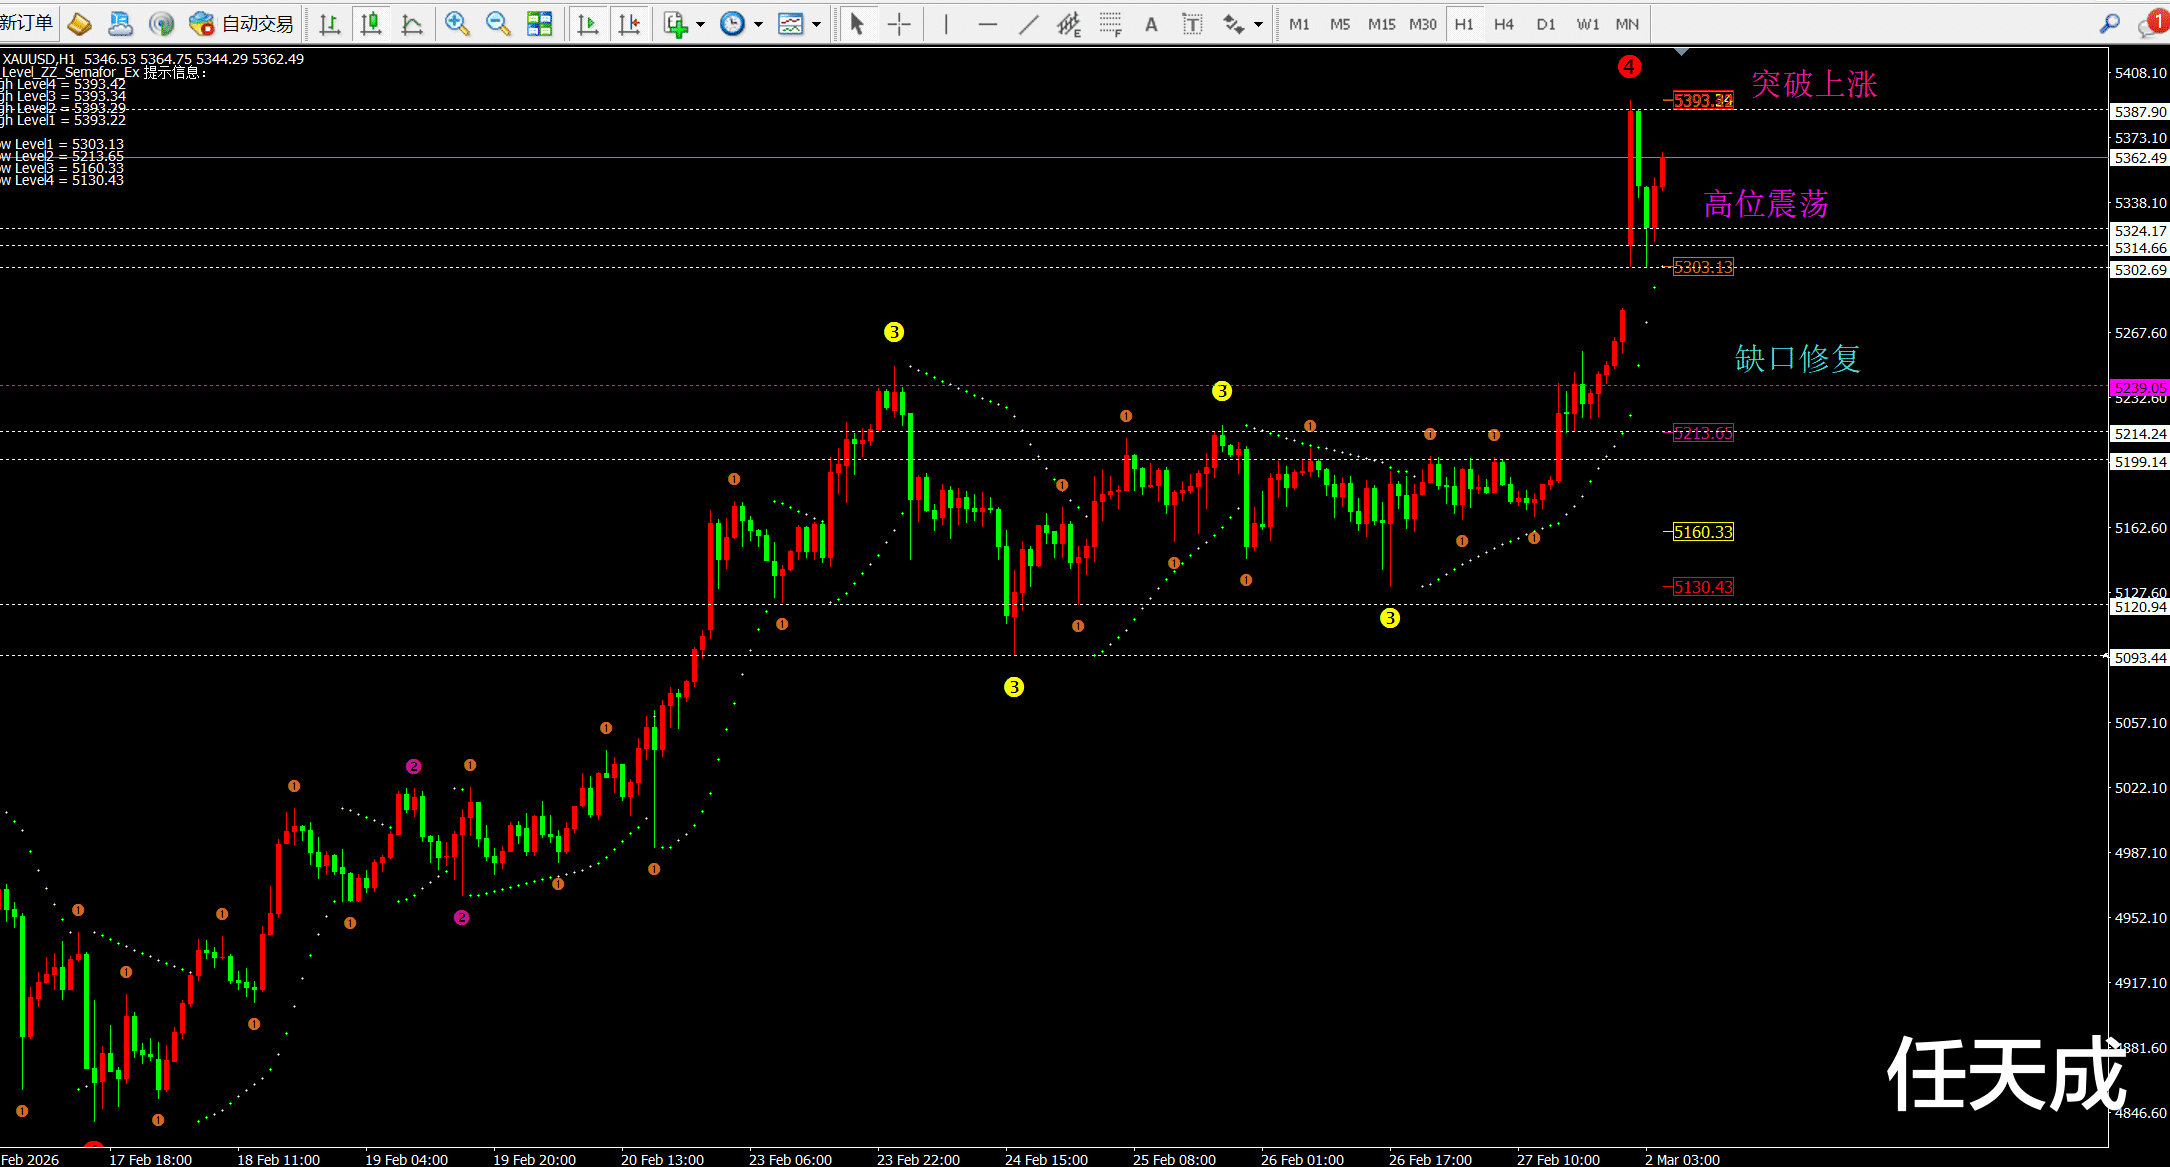Select the trendline drawing tool
2170x1167 pixels.
coord(1028,24)
